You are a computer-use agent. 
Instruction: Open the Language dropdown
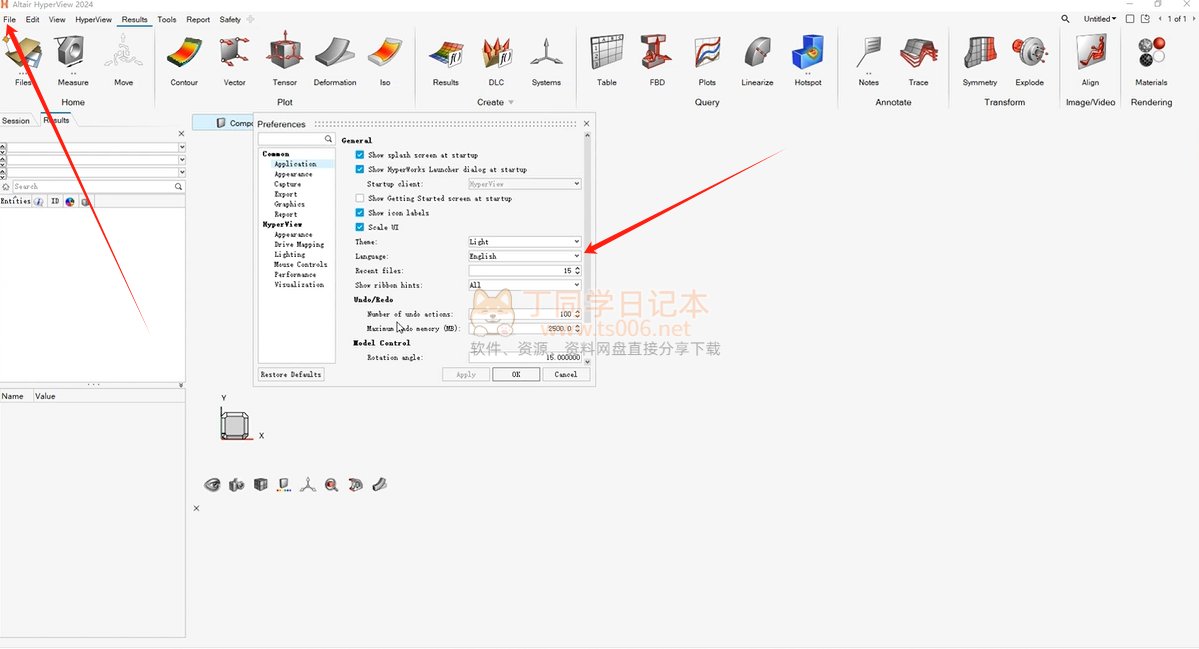pyautogui.click(x=525, y=256)
